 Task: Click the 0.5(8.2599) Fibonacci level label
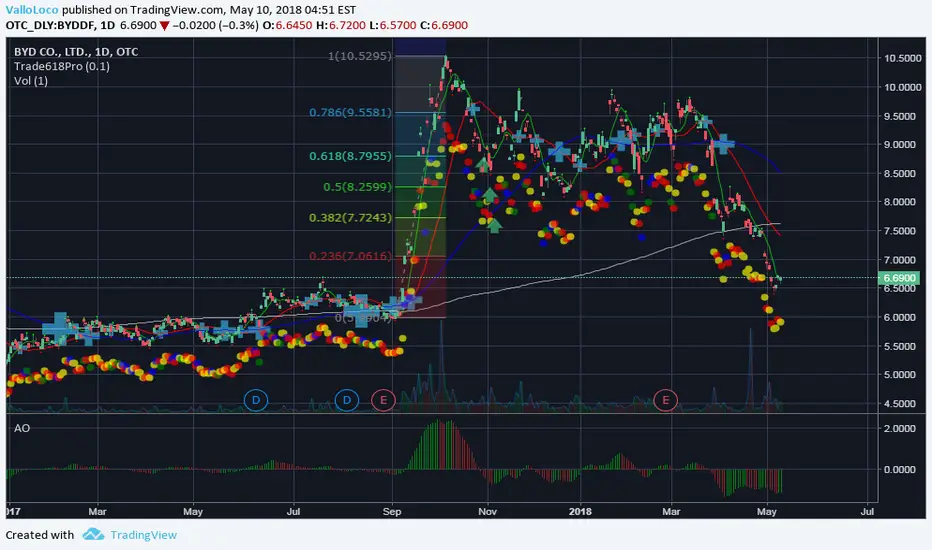pos(358,187)
